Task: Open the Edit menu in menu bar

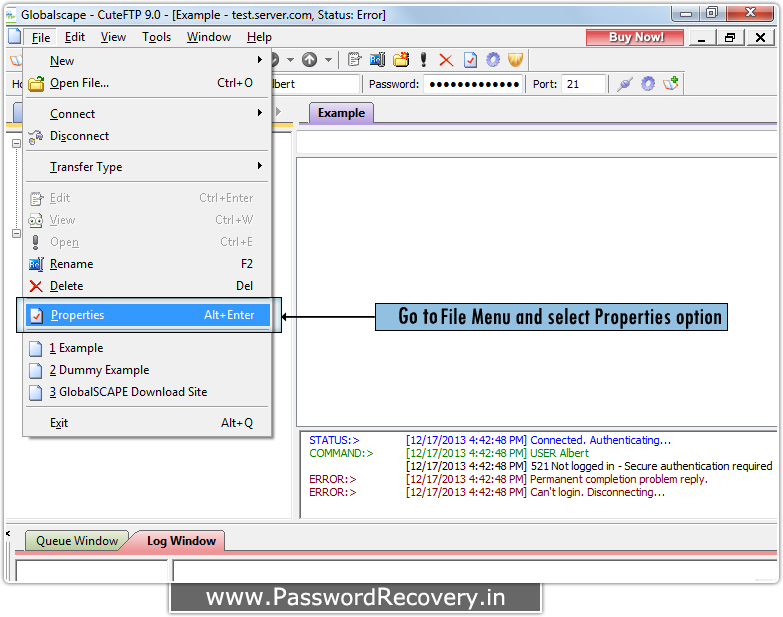Action: 75,37
